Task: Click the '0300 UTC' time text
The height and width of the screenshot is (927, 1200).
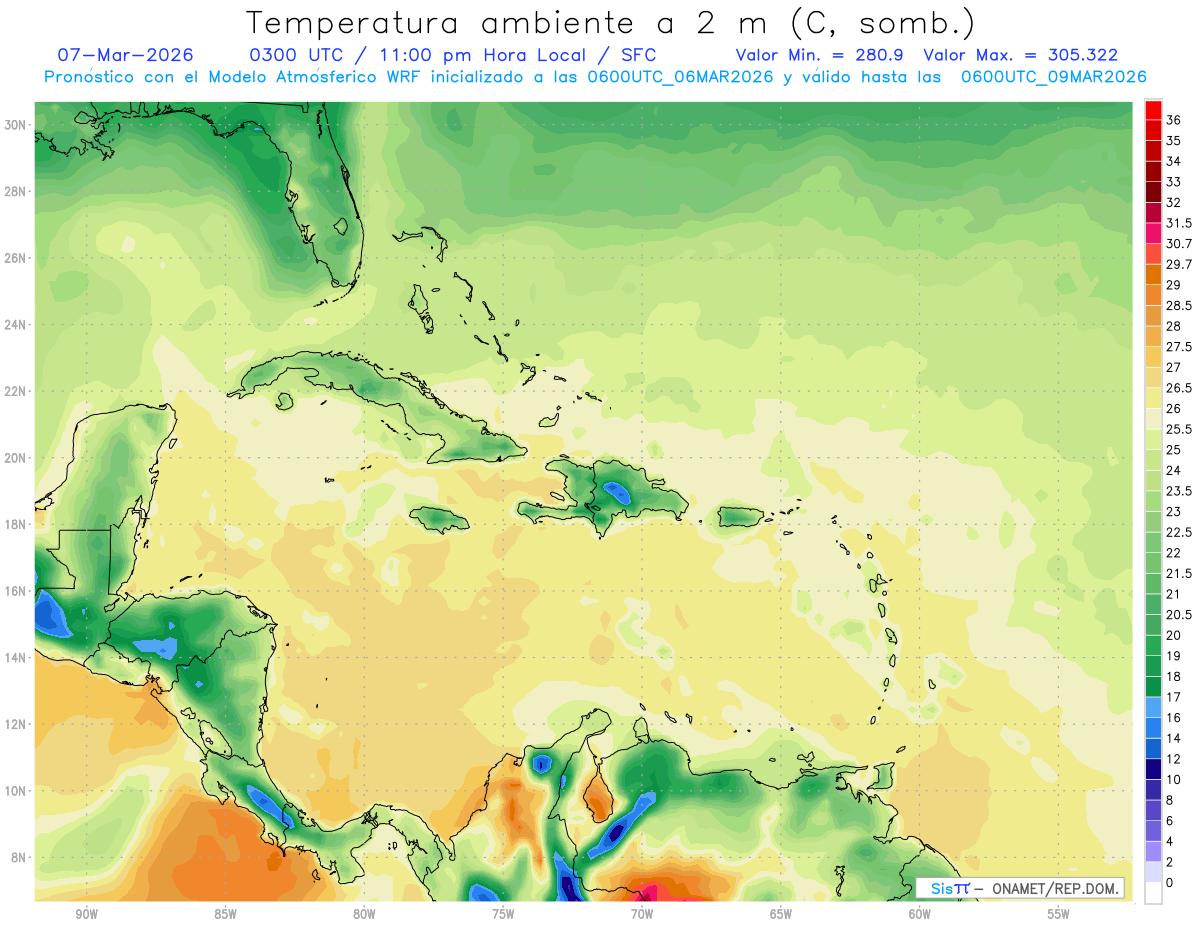Action: click(x=298, y=55)
